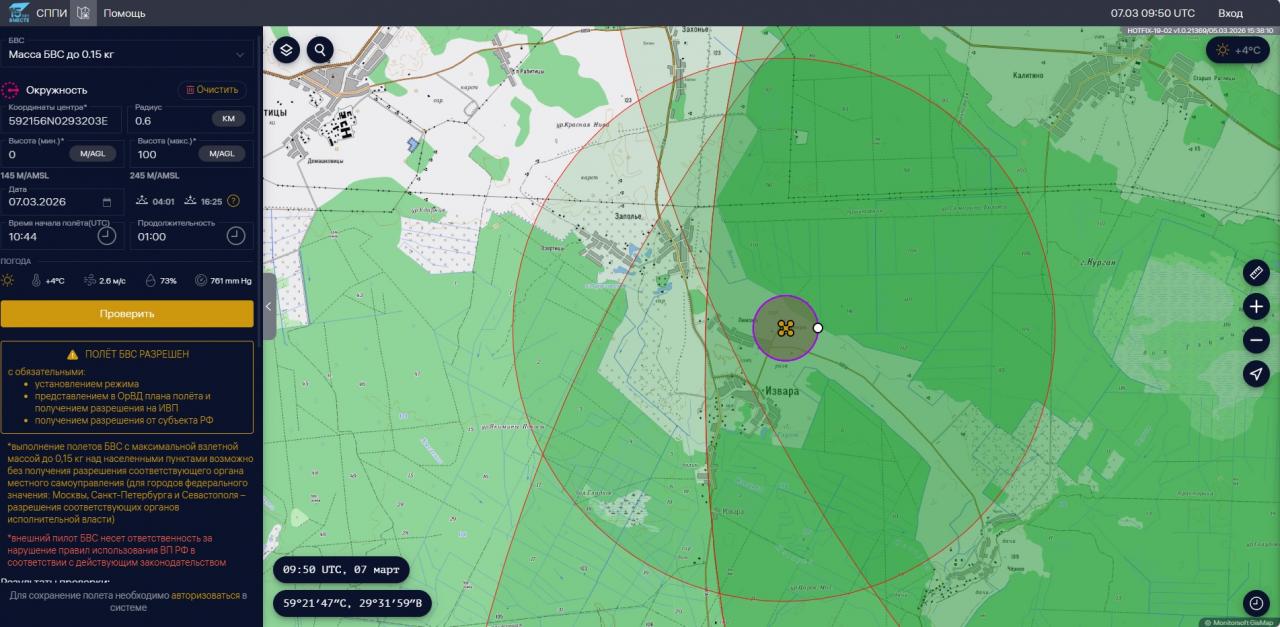Screen dimensions: 1280x627
Task: Open the time history clock icon on map
Action: point(1256,603)
